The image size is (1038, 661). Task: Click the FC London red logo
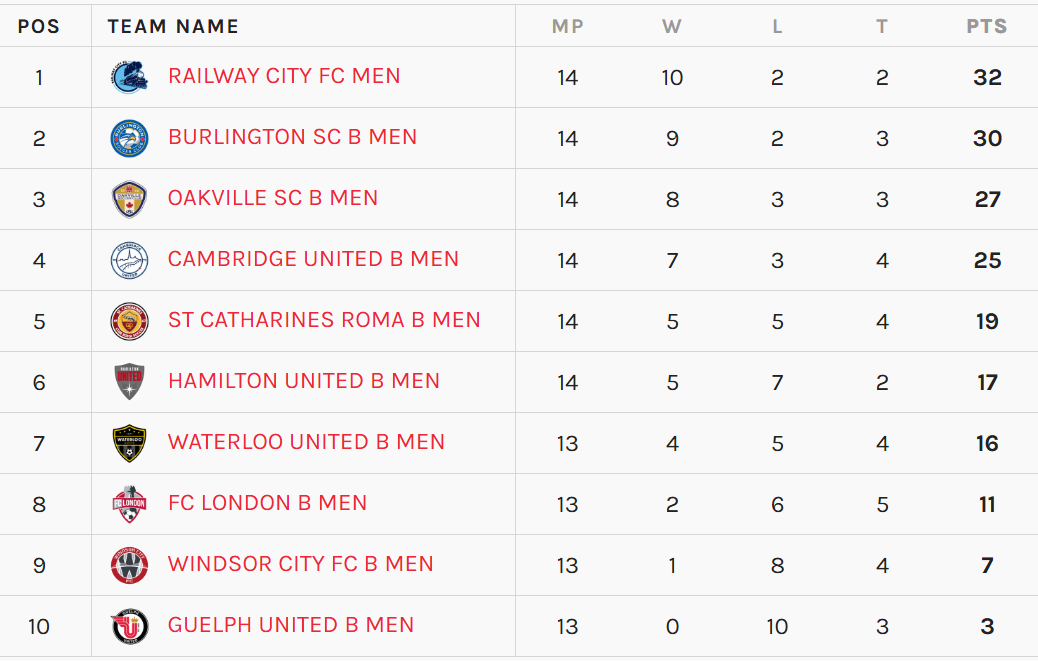129,504
